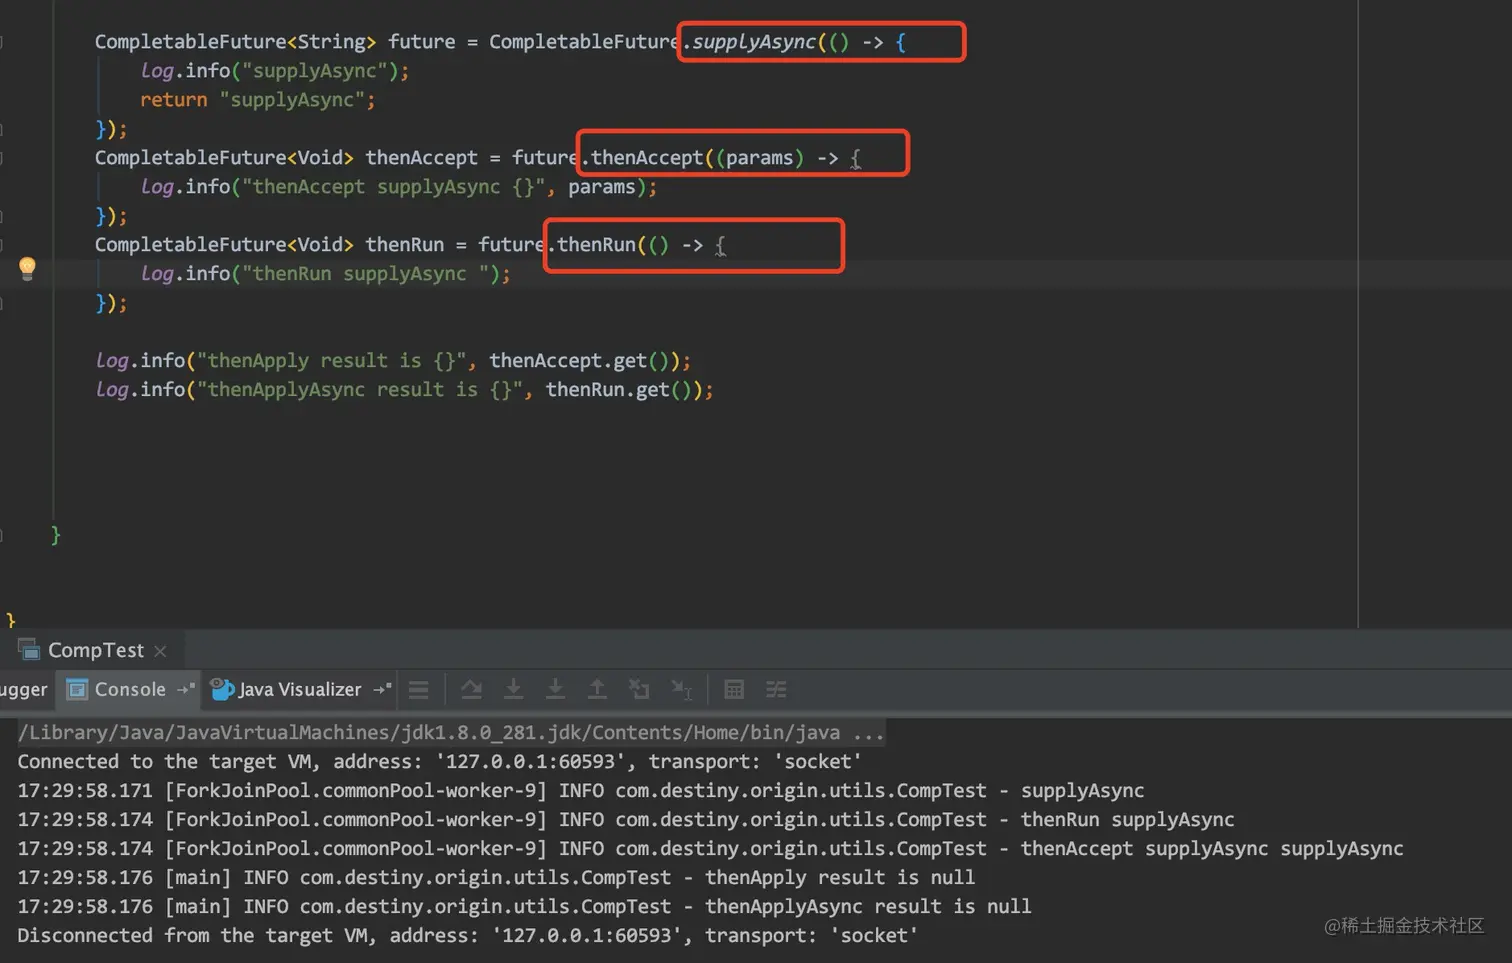Click the return keyword in lambda

coord(173,100)
